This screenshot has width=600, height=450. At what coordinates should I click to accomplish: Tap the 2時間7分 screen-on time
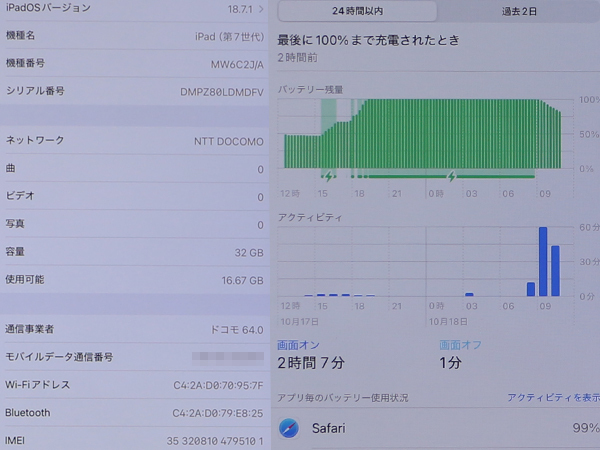click(311, 363)
